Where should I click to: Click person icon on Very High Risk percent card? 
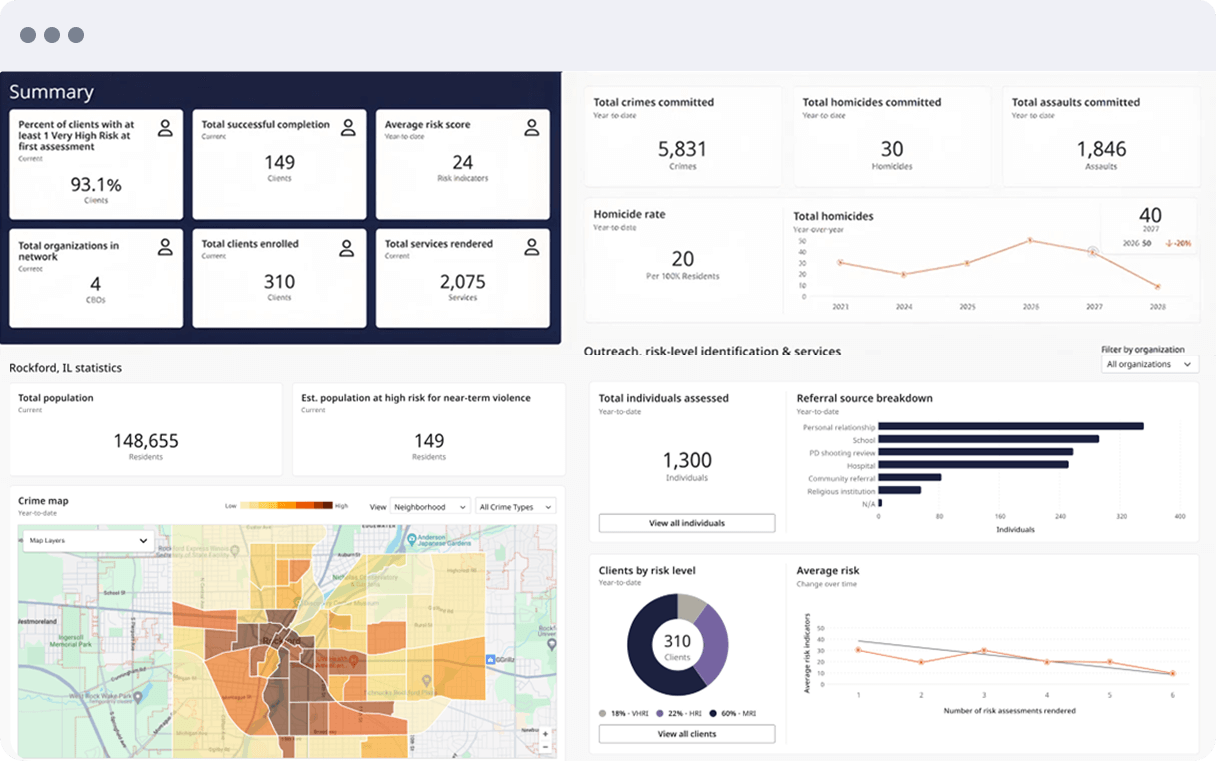coord(165,127)
